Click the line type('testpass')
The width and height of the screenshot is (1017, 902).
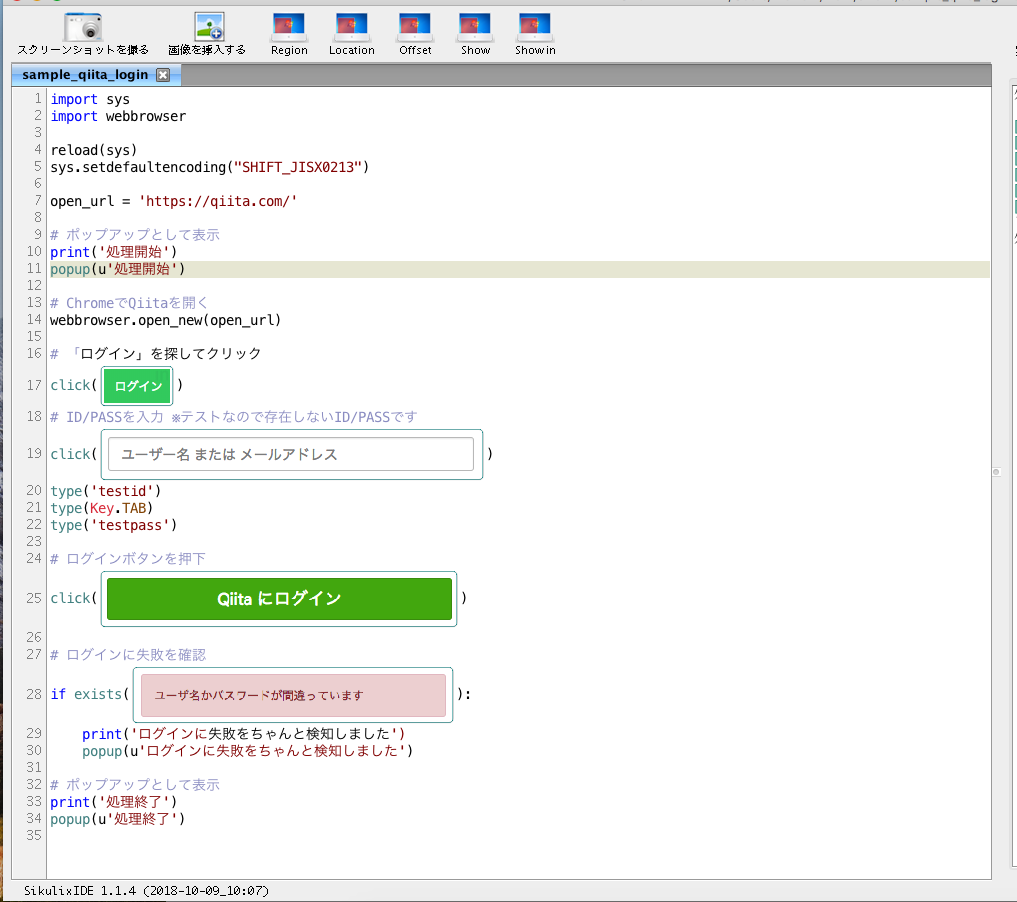coord(114,525)
